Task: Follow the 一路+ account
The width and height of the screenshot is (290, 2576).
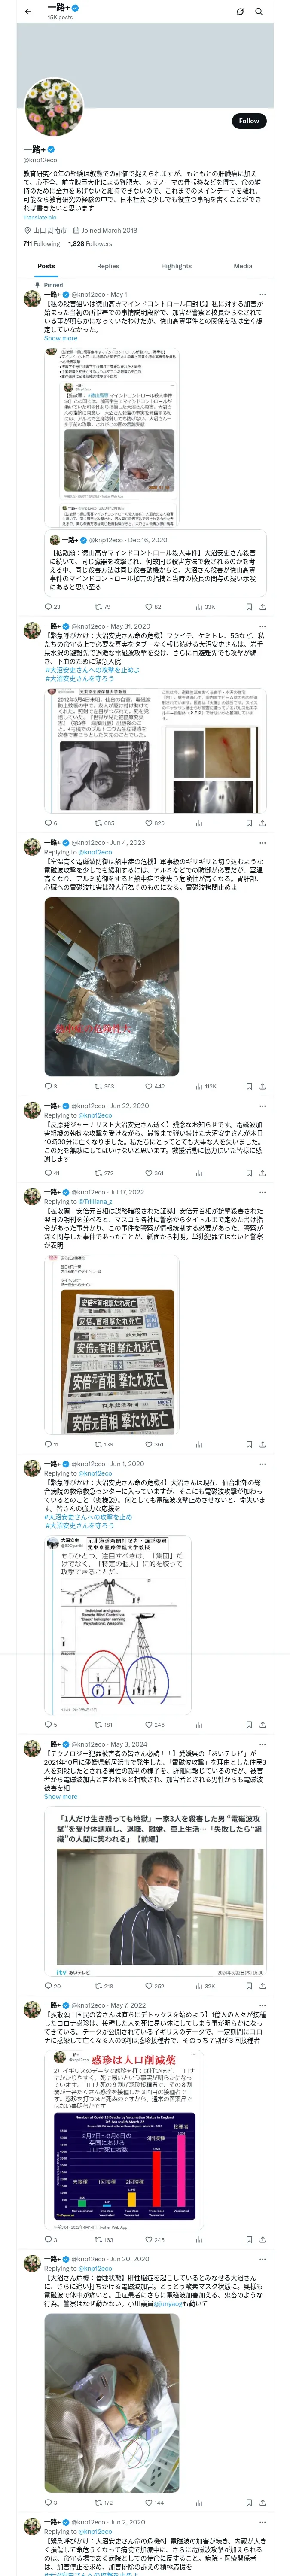Action: click(x=249, y=121)
